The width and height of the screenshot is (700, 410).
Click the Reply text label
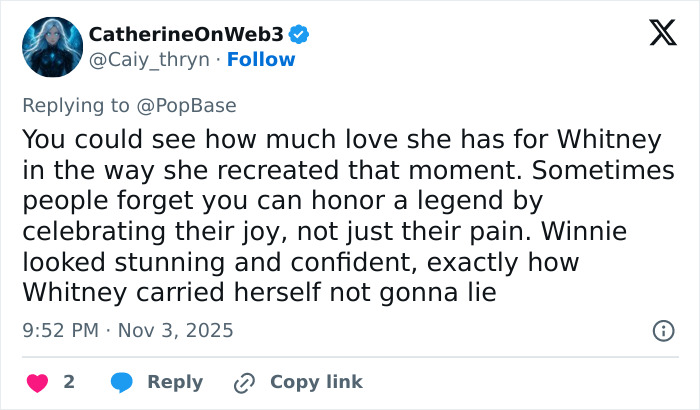coord(175,382)
